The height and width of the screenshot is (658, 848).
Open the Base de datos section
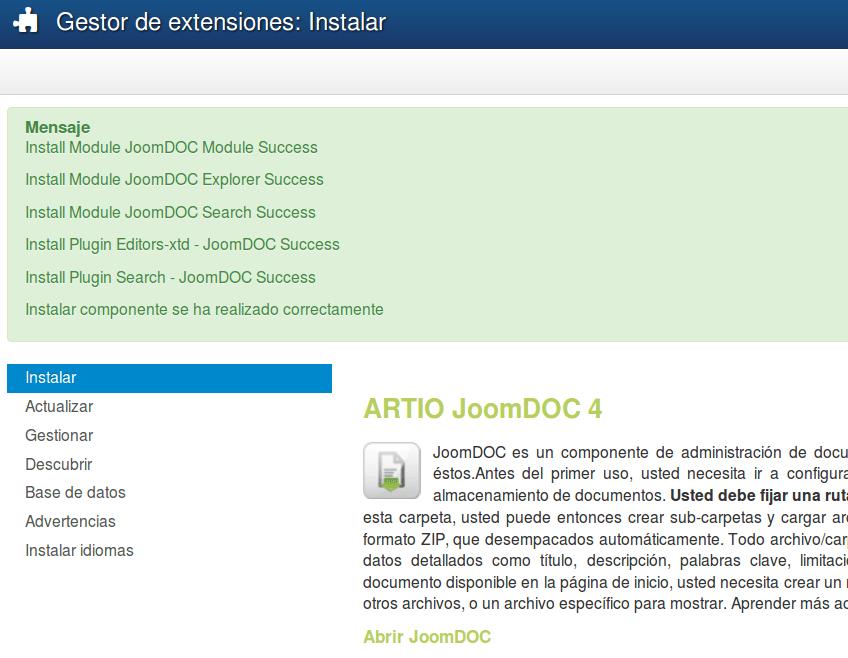coord(75,493)
